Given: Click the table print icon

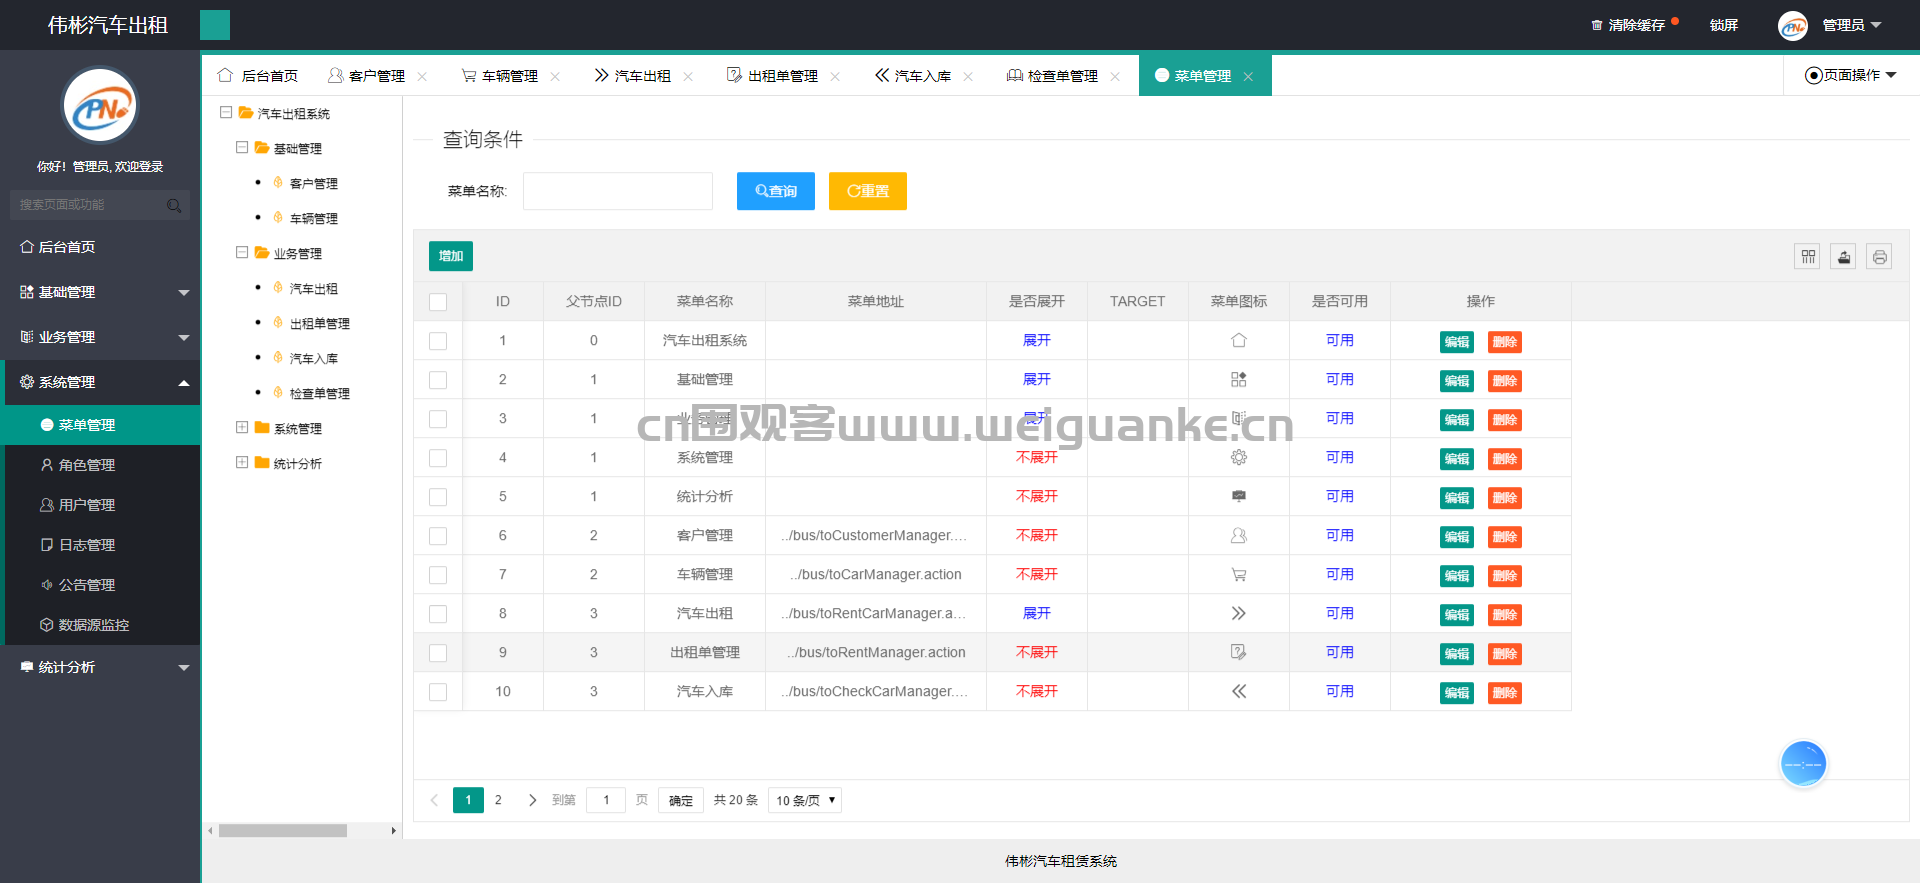Looking at the screenshot, I should tap(1880, 257).
